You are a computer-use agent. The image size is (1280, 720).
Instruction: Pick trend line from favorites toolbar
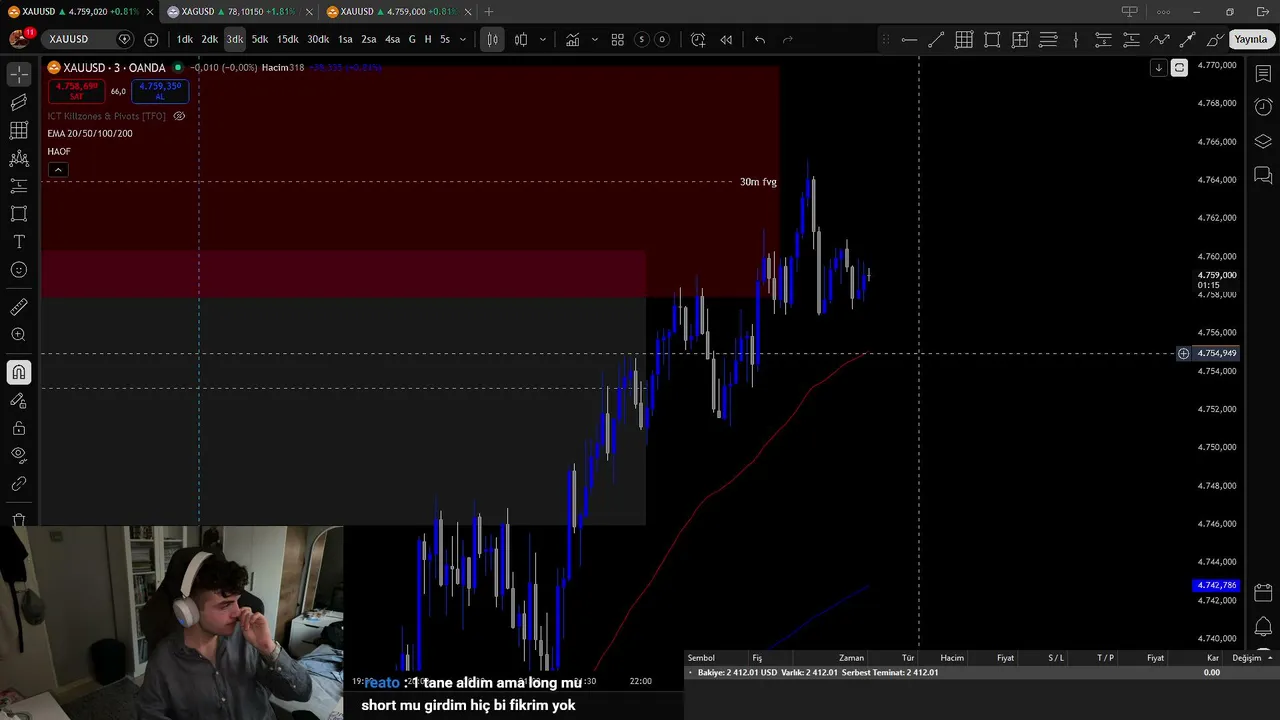click(x=936, y=40)
